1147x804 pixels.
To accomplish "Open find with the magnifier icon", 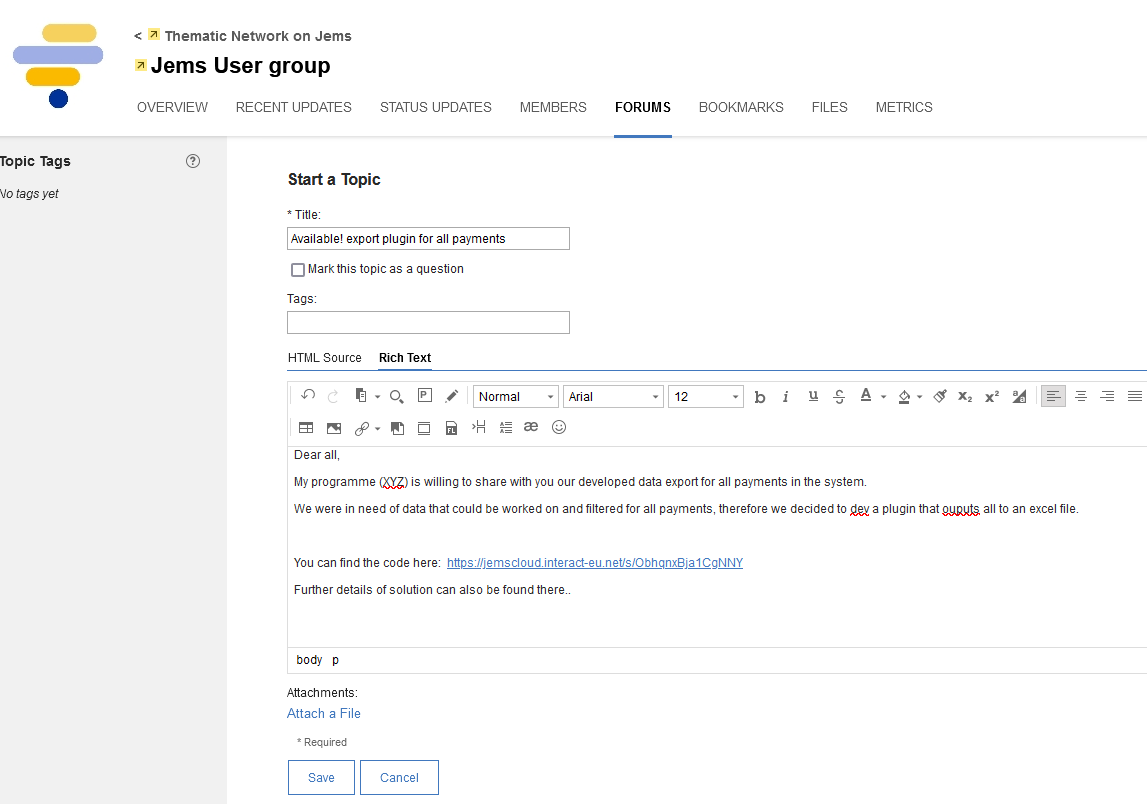I will (x=396, y=397).
